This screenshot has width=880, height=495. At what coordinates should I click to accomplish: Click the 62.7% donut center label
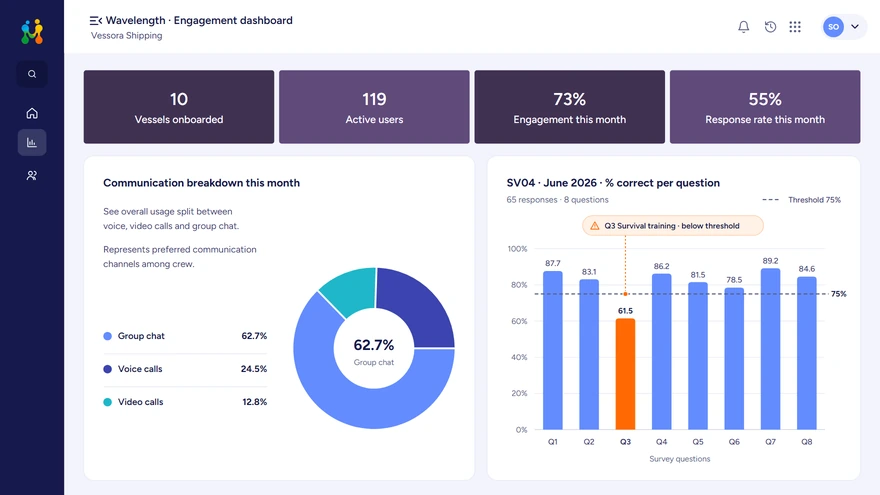[x=374, y=345]
